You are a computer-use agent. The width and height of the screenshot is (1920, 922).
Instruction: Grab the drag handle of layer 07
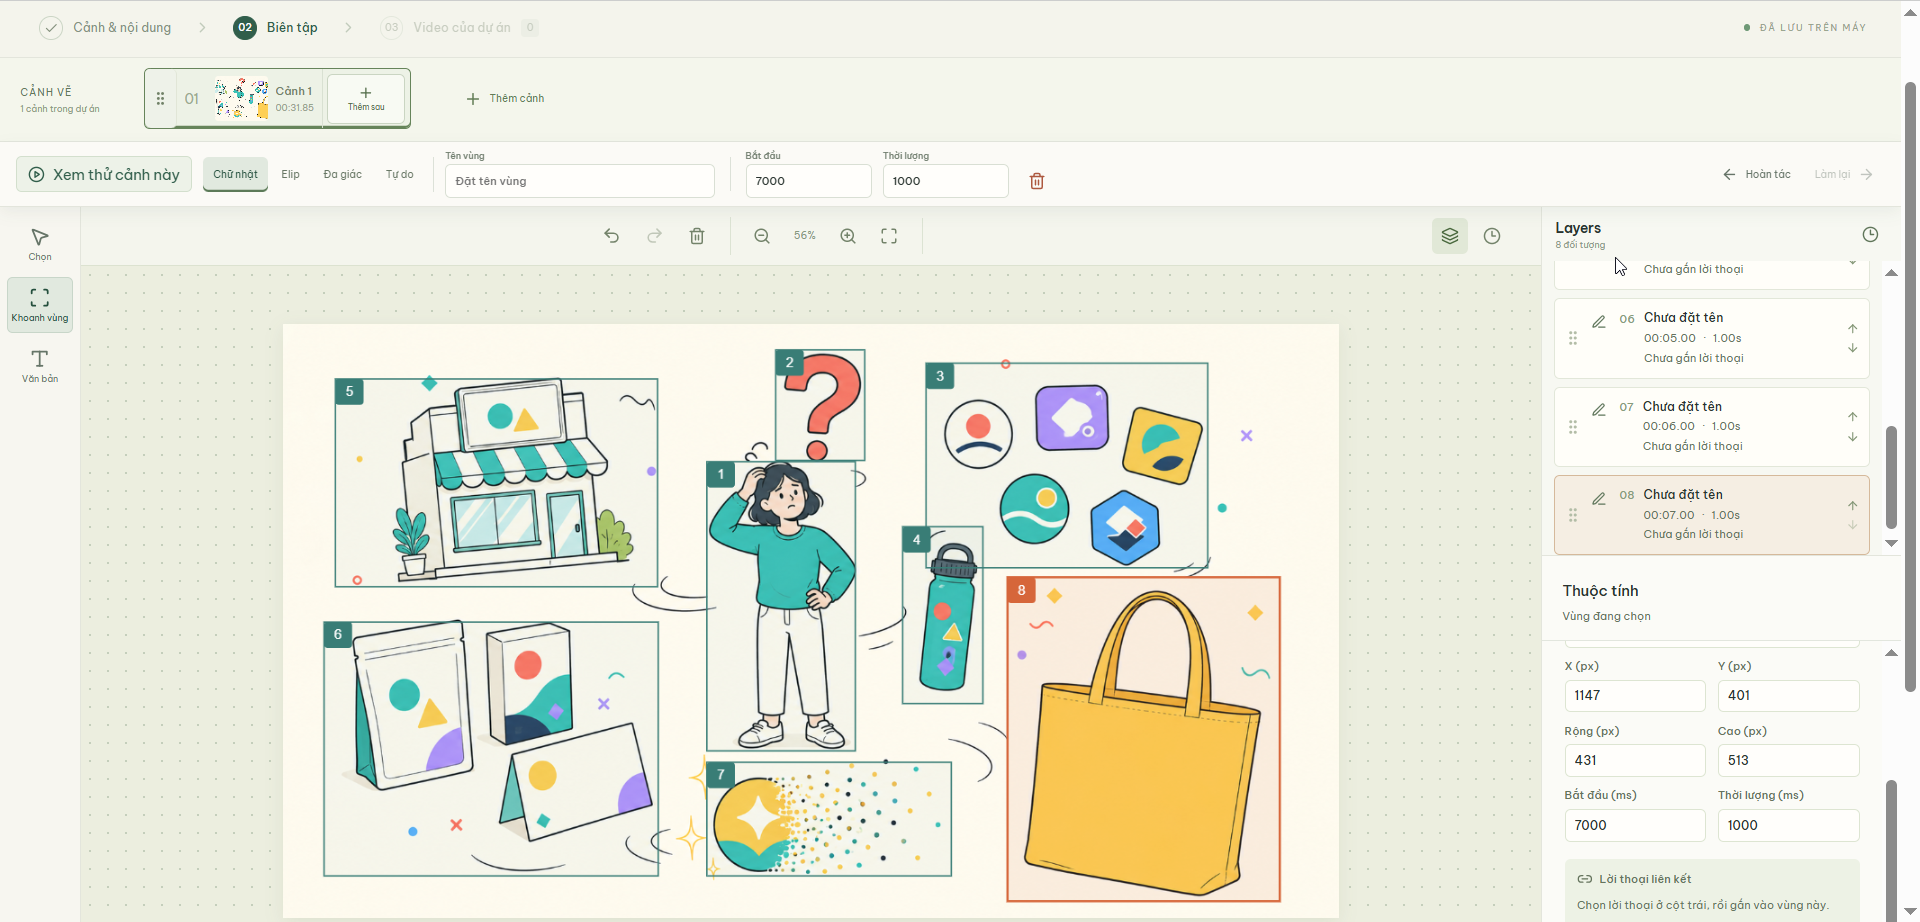[x=1573, y=427]
